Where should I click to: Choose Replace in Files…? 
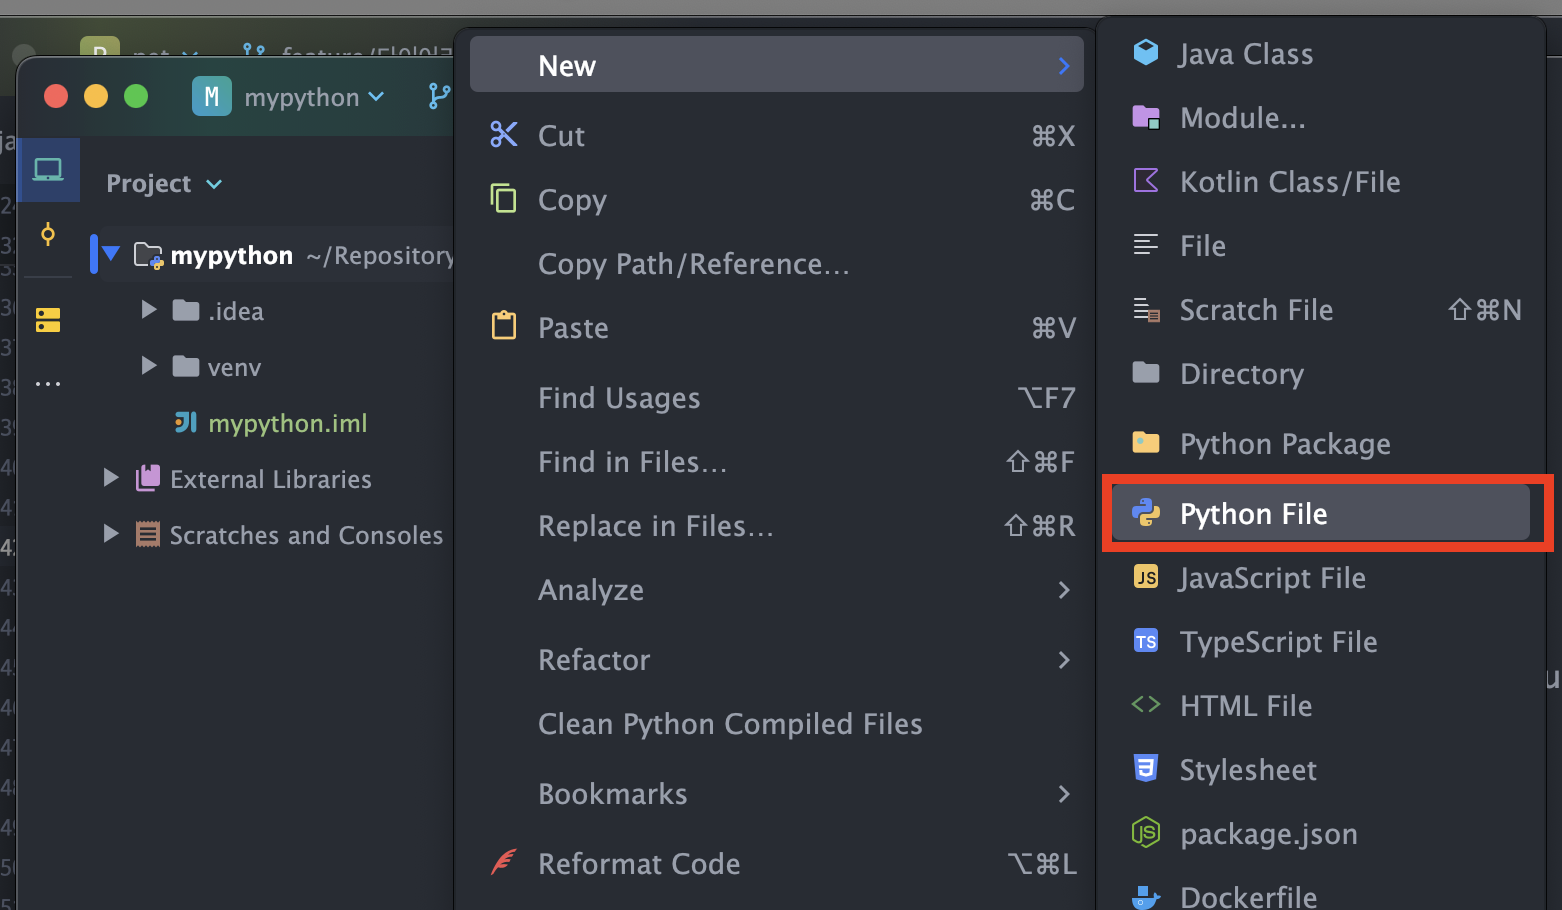click(655, 526)
